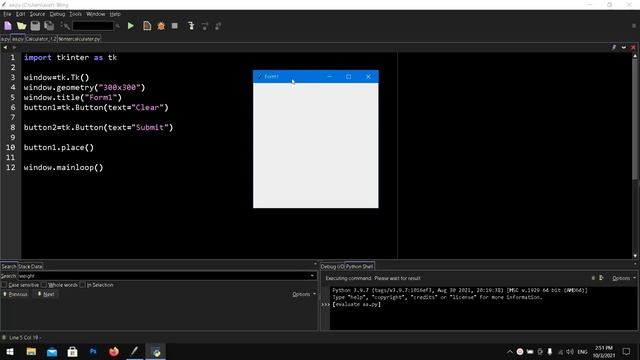Viewport: 640px width, 360px height.
Task: Click the volume icon in the system tray
Action: coord(570,351)
